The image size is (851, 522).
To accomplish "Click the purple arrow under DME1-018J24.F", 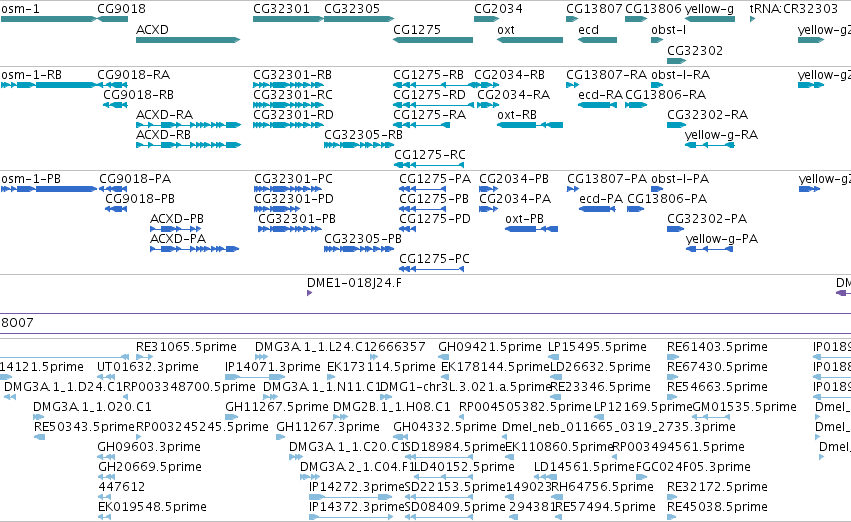I will click(309, 294).
